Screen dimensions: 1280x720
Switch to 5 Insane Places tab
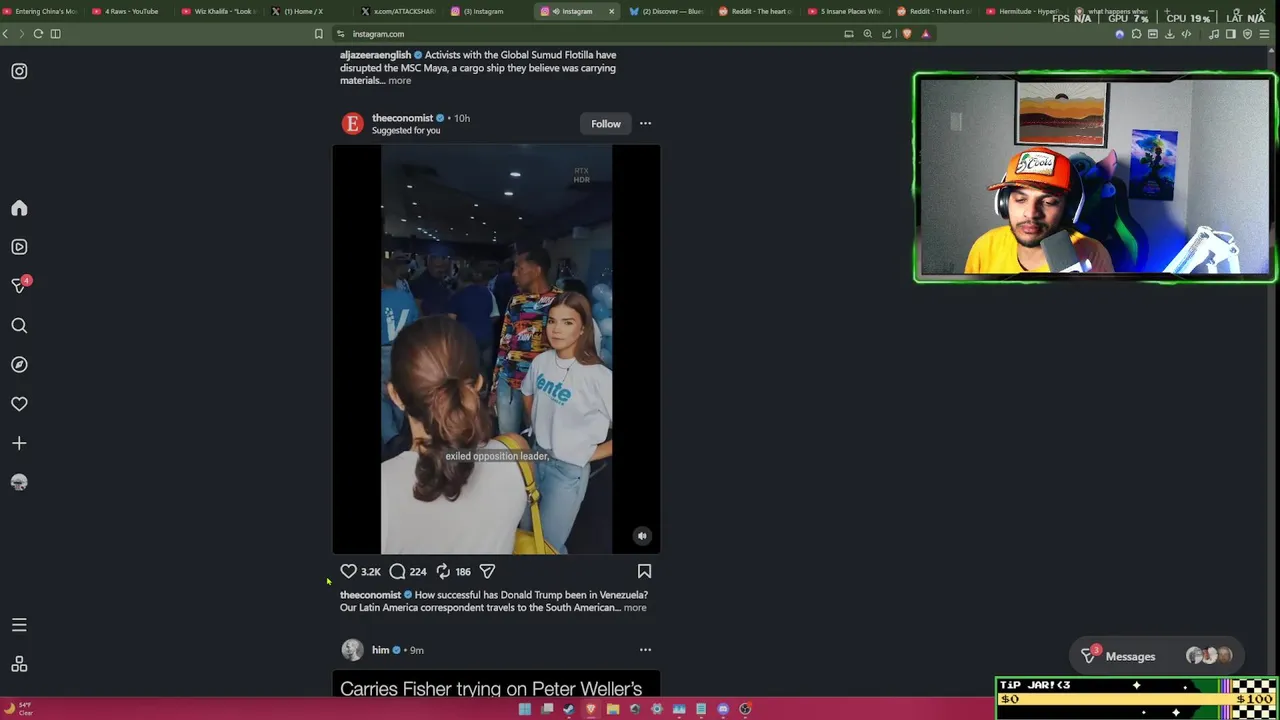(846, 11)
